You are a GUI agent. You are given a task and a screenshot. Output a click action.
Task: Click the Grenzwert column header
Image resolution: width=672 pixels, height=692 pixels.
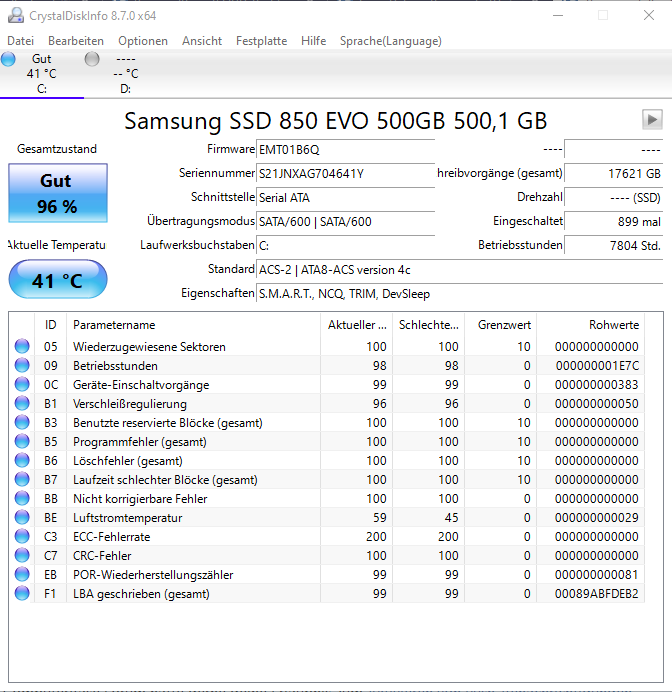tap(500, 325)
